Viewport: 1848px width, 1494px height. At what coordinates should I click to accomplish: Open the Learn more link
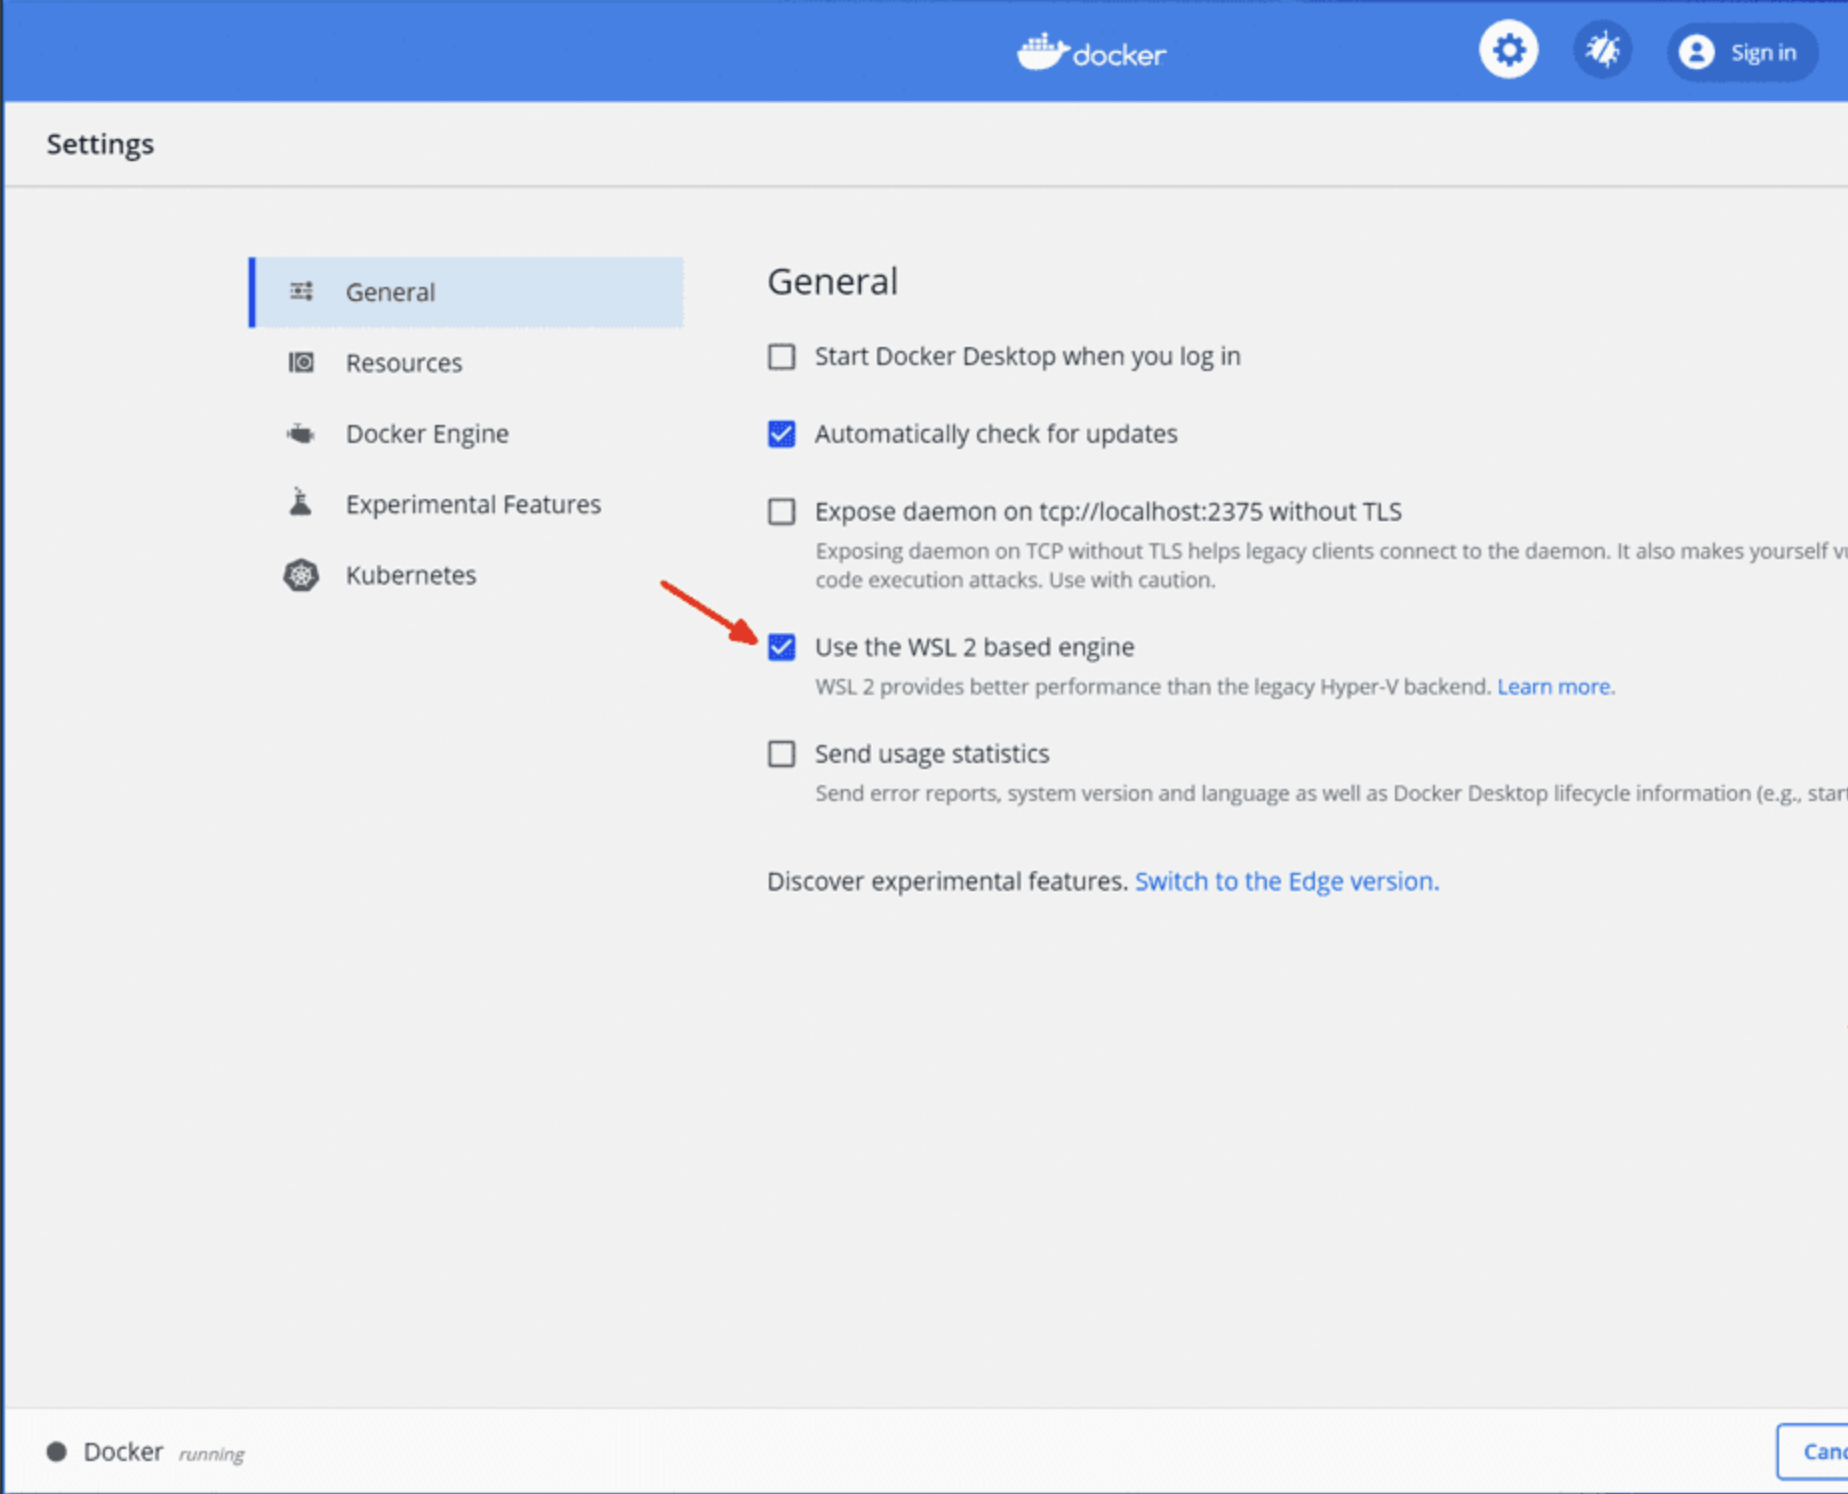1553,687
